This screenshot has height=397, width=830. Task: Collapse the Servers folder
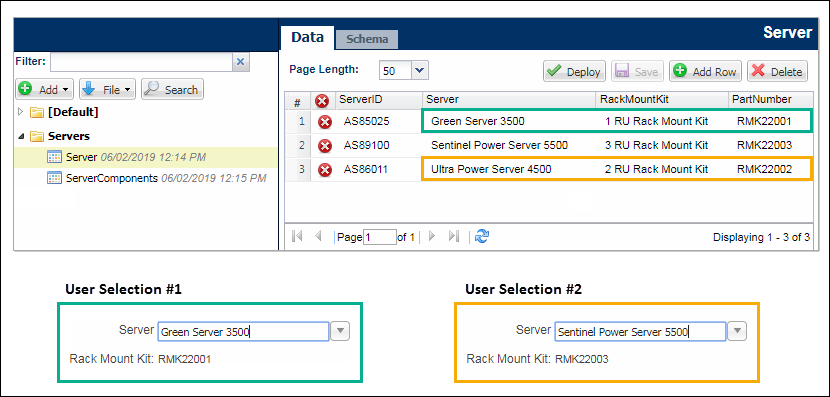[21, 136]
